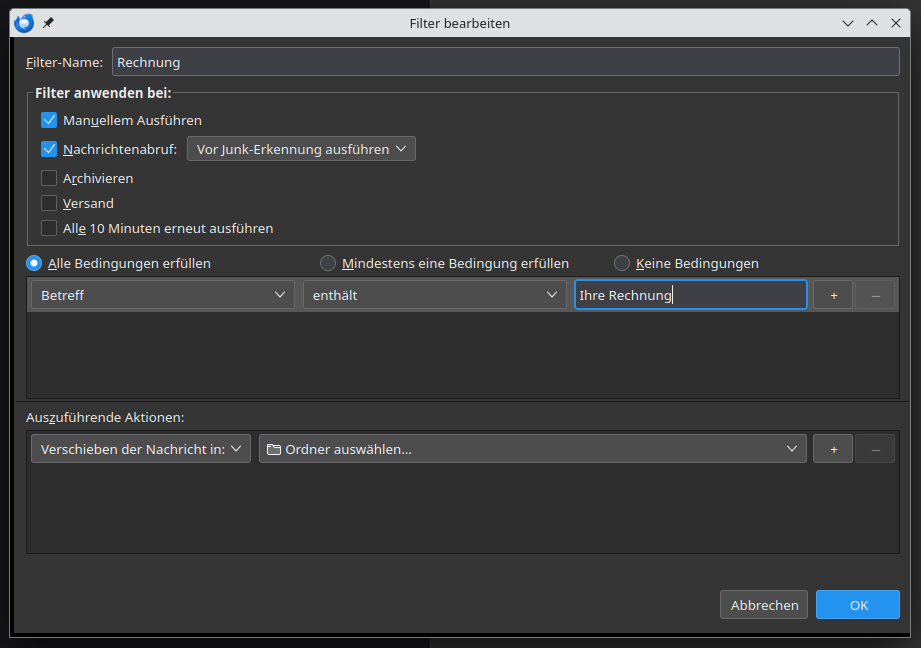Expand the enthält operator dropdown
This screenshot has width=921, height=648.
(x=434, y=295)
